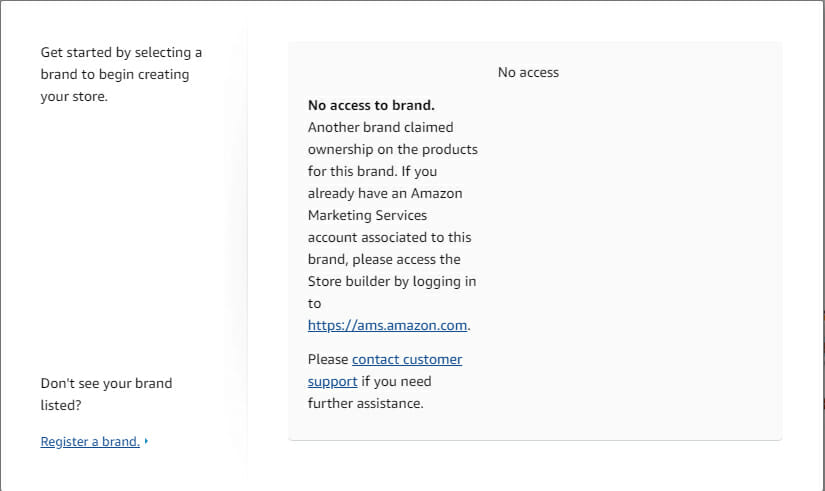Click the "your store." text in the left column
825x491 pixels.
point(74,97)
